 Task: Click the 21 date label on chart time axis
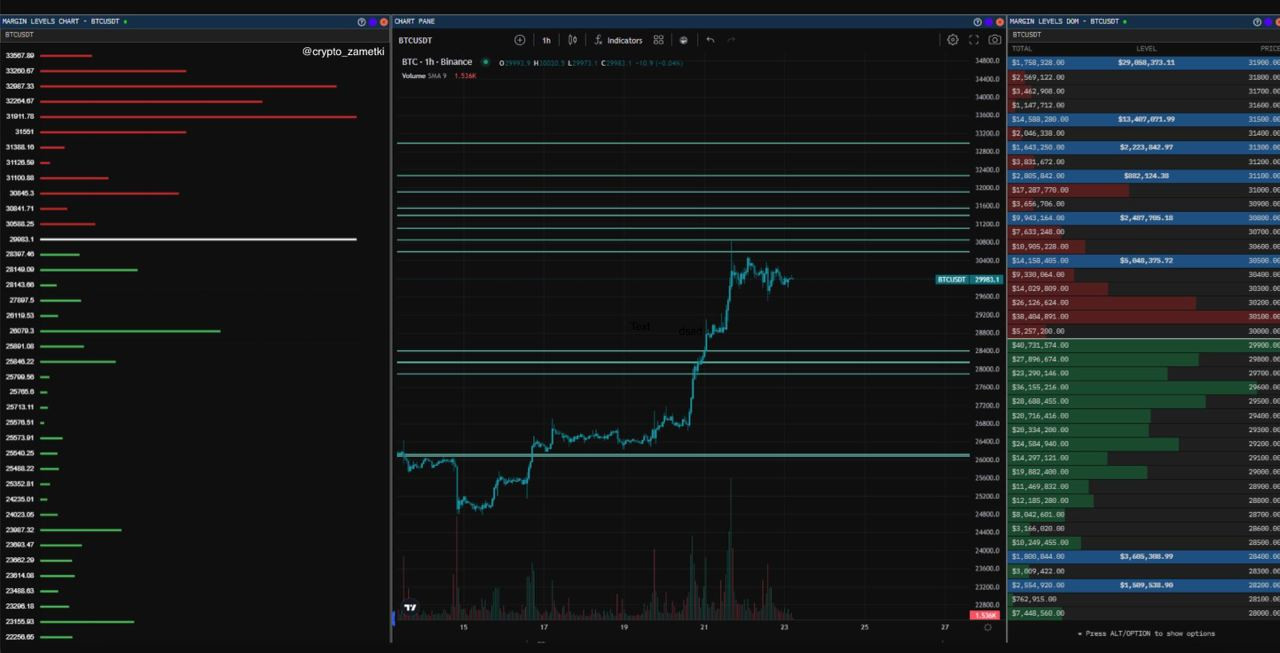[x=704, y=628]
